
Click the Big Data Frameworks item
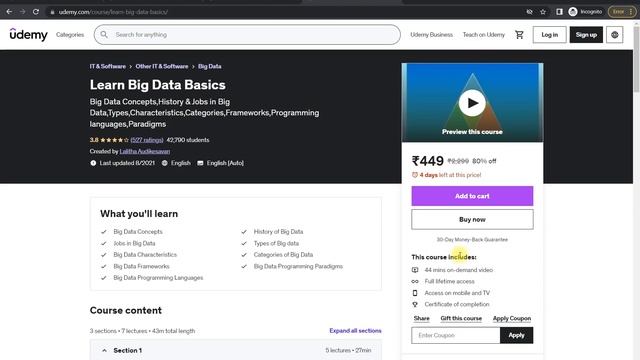(x=141, y=266)
